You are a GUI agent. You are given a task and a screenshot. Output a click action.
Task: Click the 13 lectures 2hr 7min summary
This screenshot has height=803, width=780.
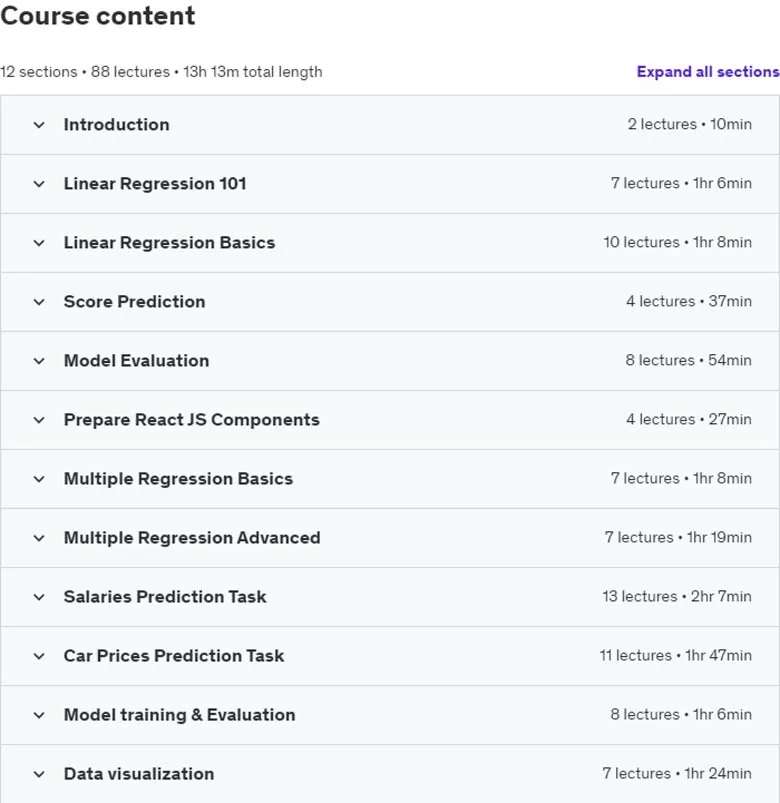point(677,596)
